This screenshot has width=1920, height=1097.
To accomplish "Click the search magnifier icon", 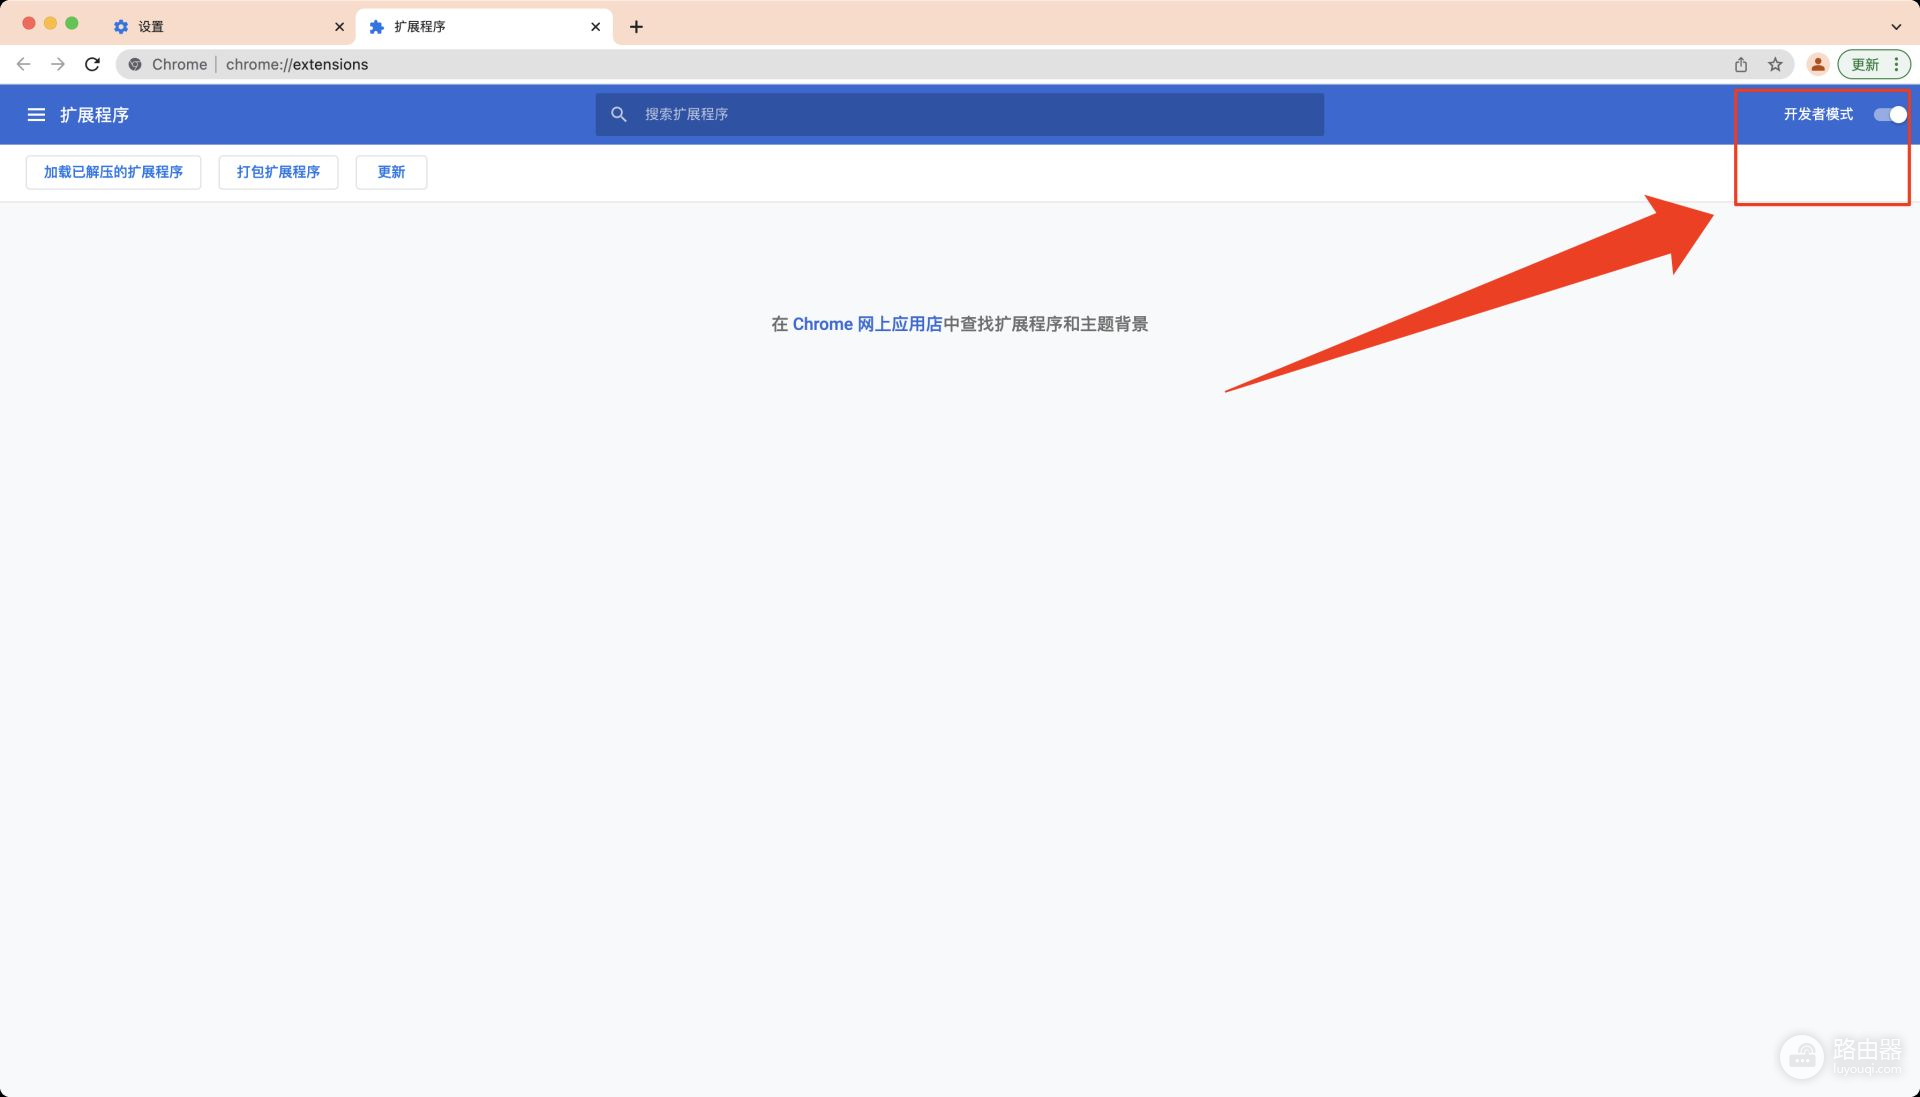I will [x=619, y=114].
